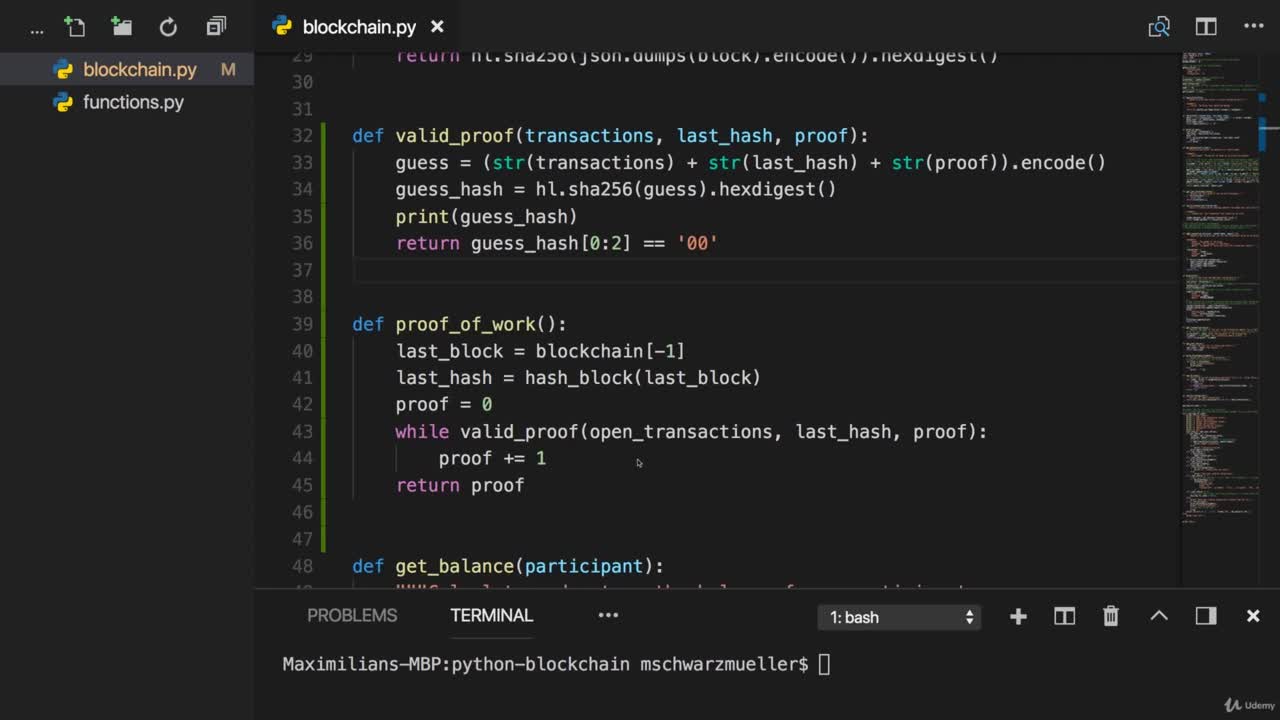Switch to the TERMINAL panel tab

pyautogui.click(x=491, y=615)
